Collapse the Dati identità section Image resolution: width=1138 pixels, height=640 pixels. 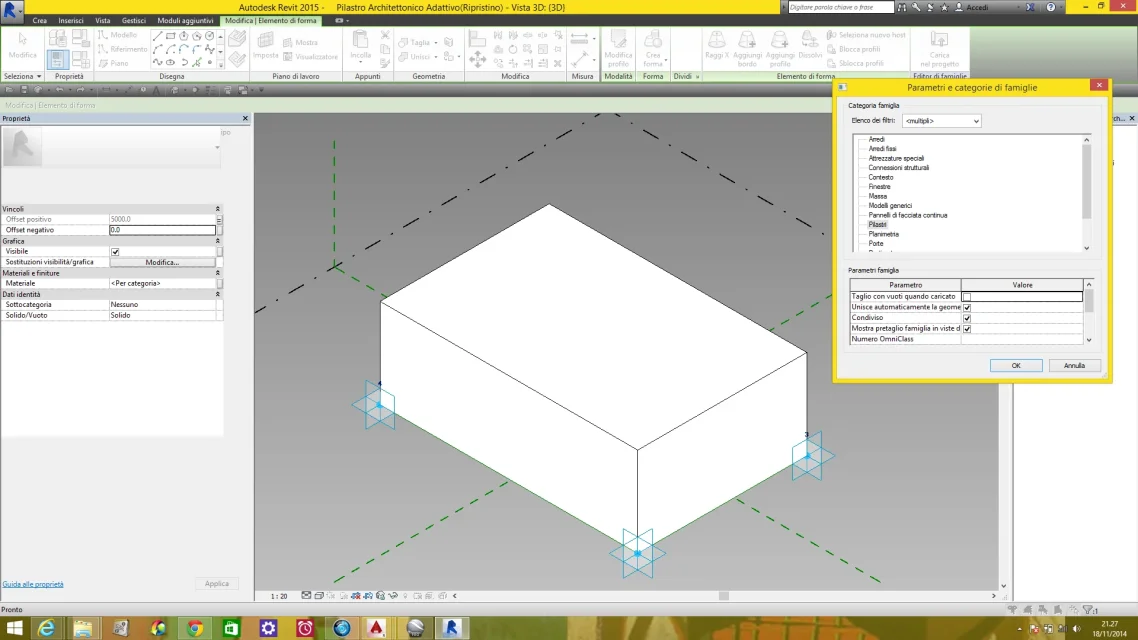click(218, 295)
